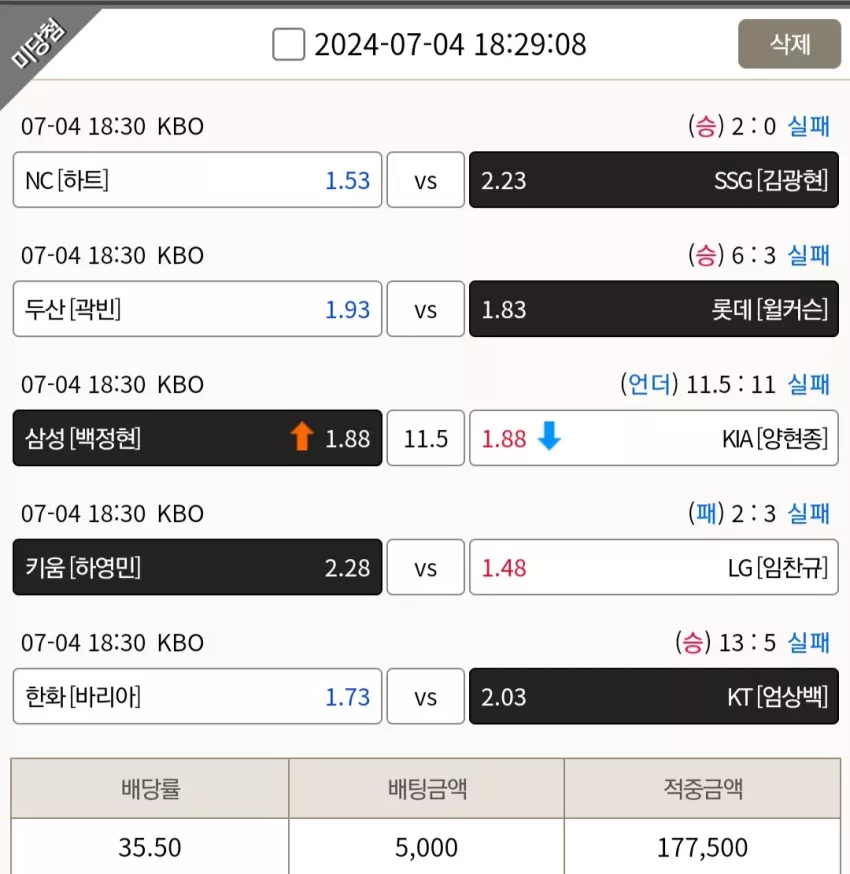The width and height of the screenshot is (850, 874).
Task: Choose 두산 [곽빈] 1.93 bet option
Action: 197,309
